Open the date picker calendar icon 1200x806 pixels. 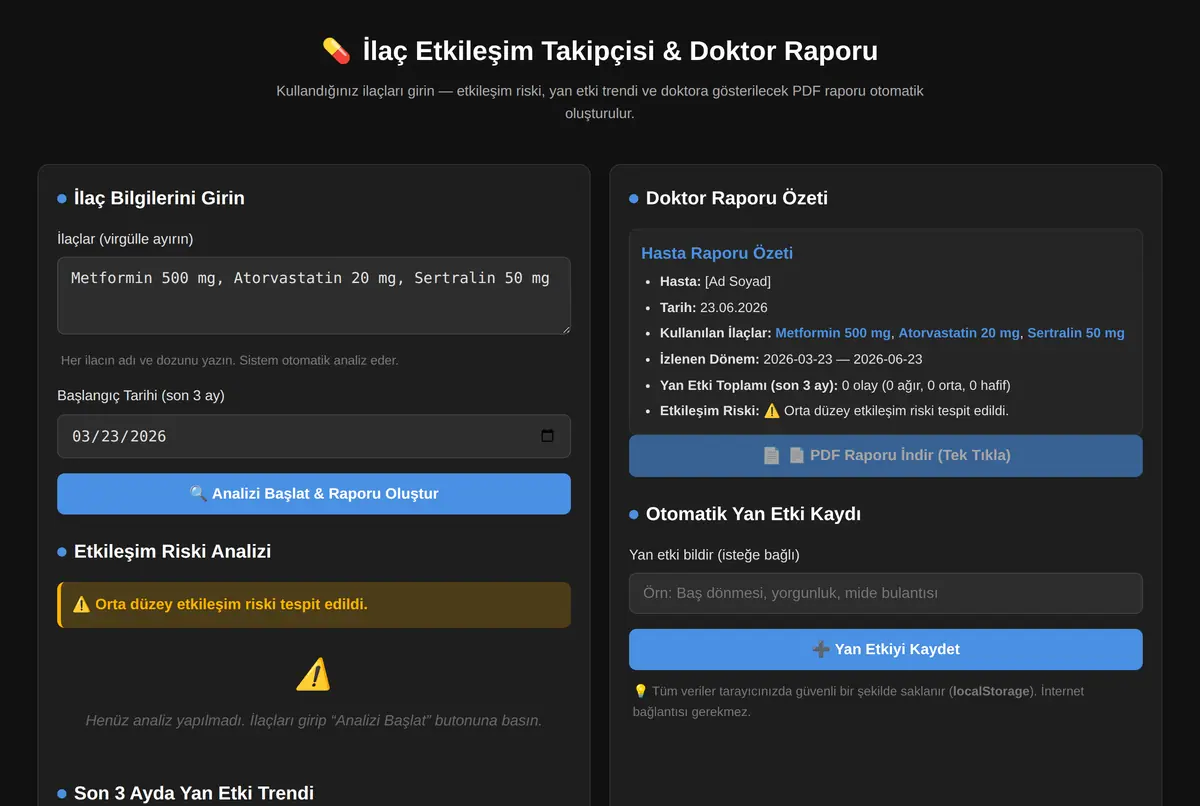point(547,436)
